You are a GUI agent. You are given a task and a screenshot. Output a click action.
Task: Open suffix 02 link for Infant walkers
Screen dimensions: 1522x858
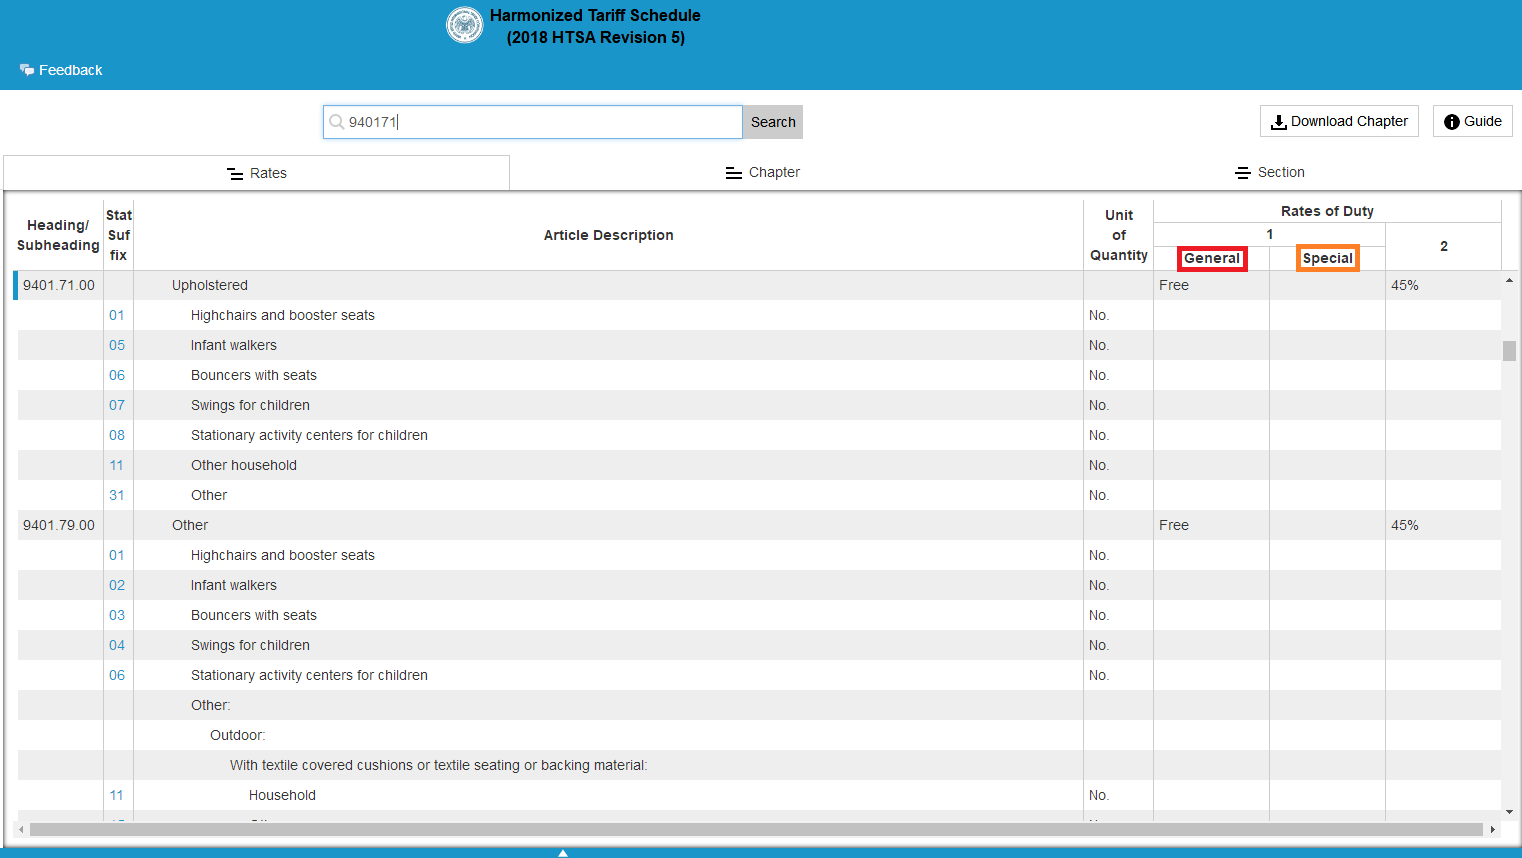[117, 585]
